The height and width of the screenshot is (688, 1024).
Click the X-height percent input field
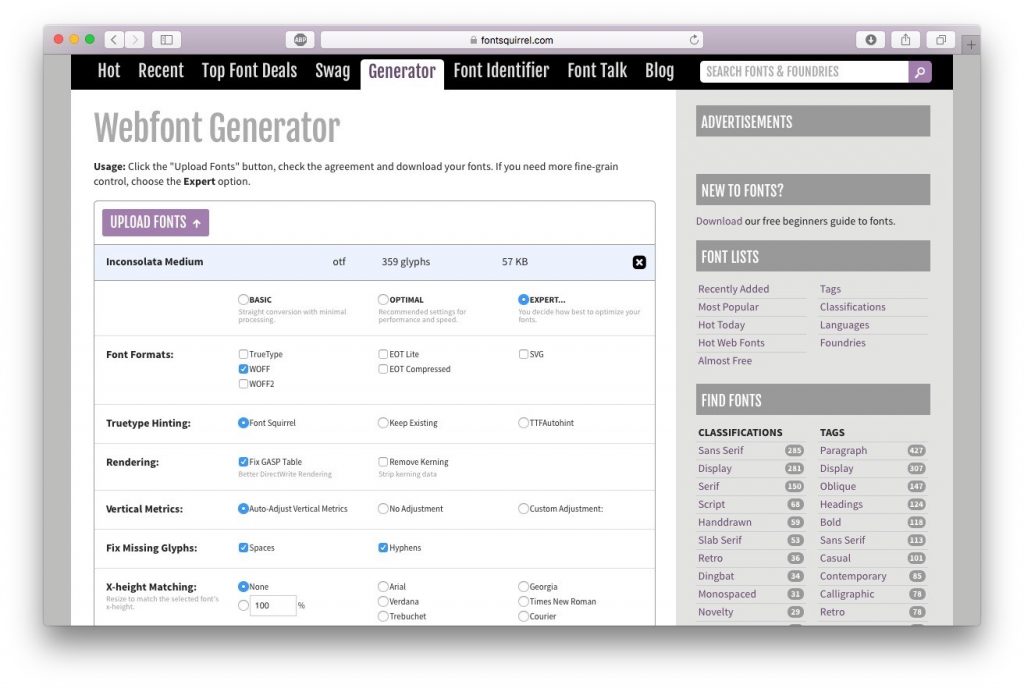click(x=273, y=605)
